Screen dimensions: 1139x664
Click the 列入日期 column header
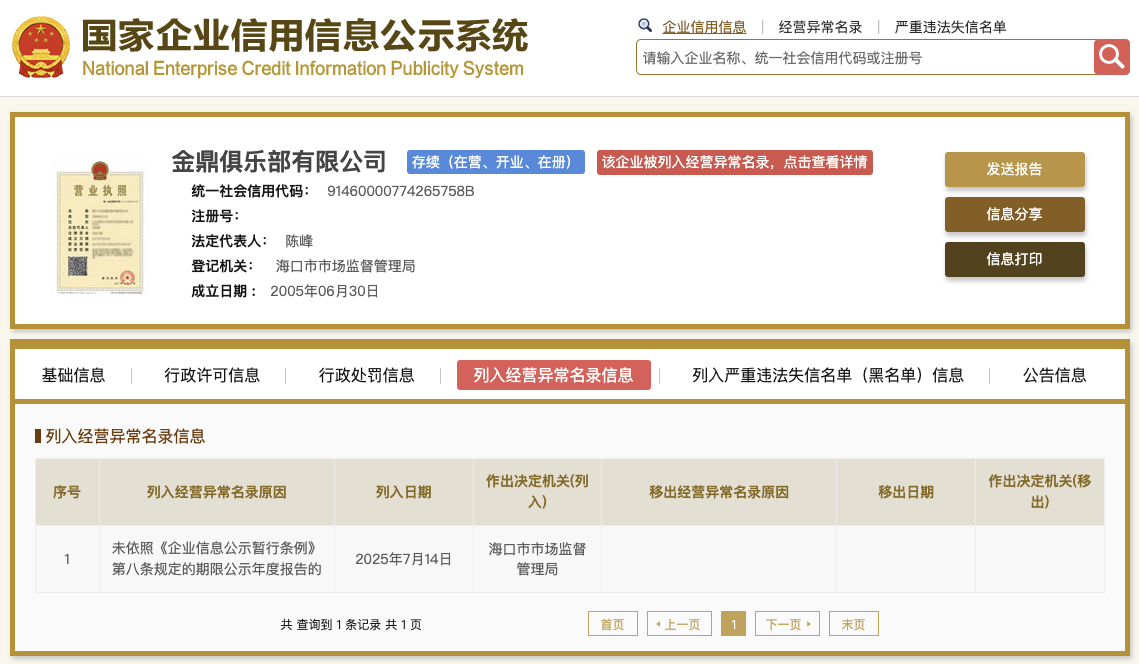[x=404, y=492]
